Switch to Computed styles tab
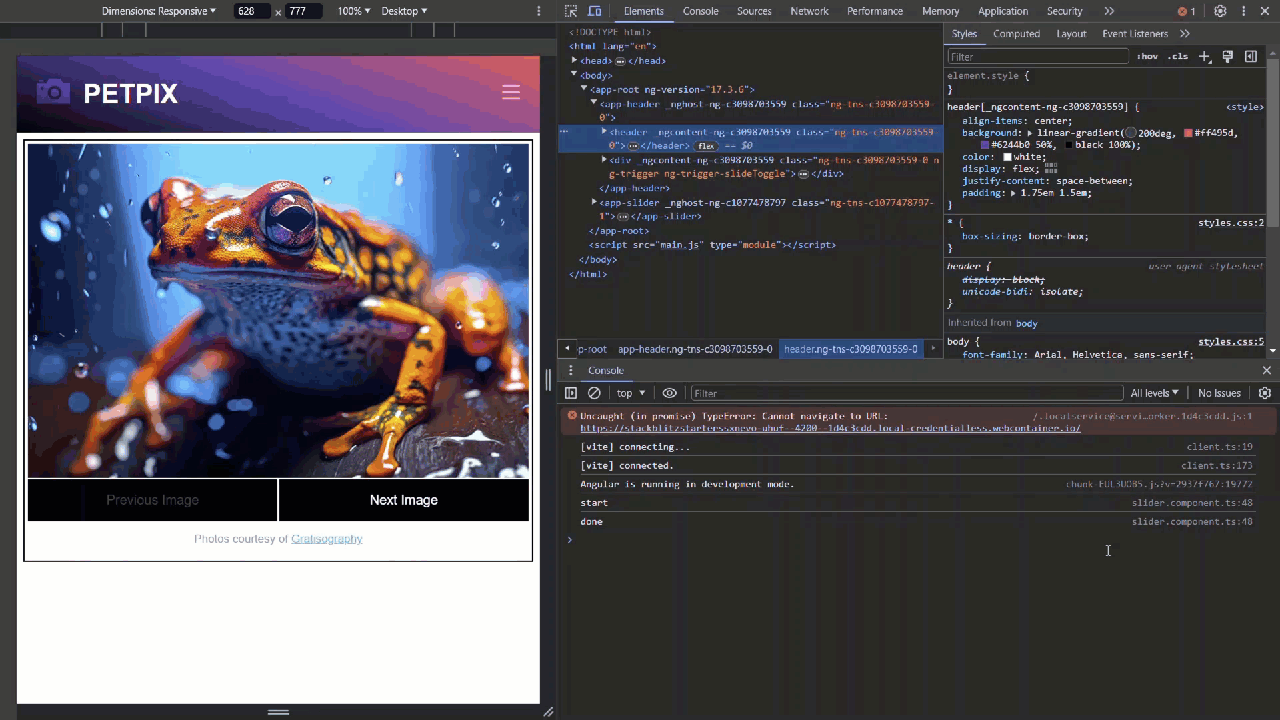 click(x=1016, y=34)
